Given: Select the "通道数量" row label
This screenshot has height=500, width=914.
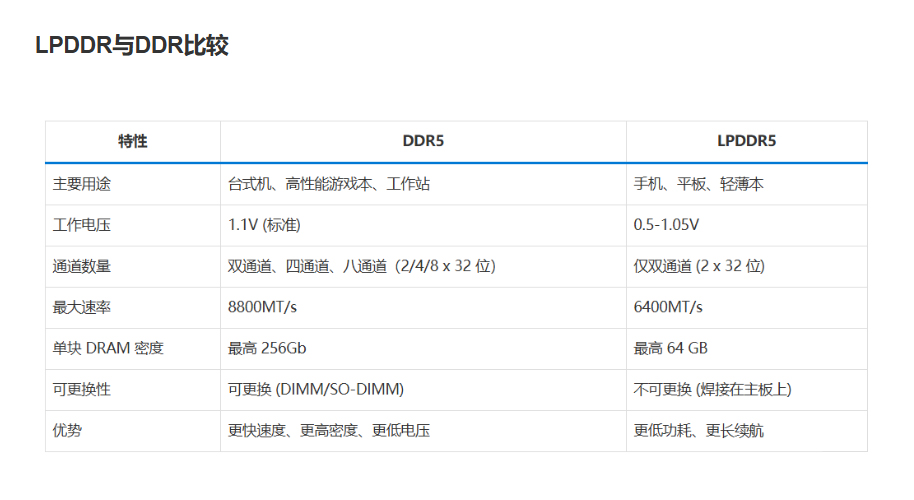Looking at the screenshot, I should click(x=82, y=266).
